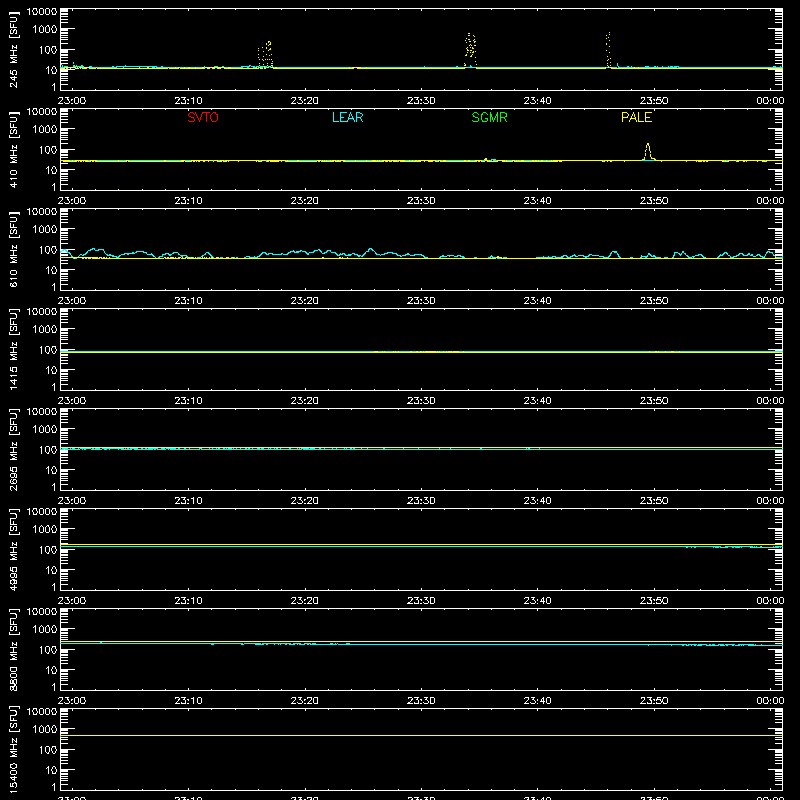800x800 pixels.
Task: Click 23:00 tick label under 4995 MHz panel
Action: pyautogui.click(x=71, y=601)
